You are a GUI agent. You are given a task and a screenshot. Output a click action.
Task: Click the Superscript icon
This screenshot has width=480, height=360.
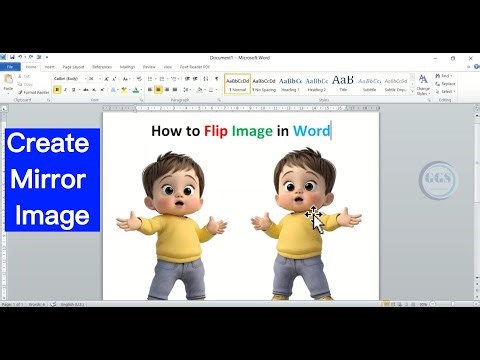tap(102, 90)
